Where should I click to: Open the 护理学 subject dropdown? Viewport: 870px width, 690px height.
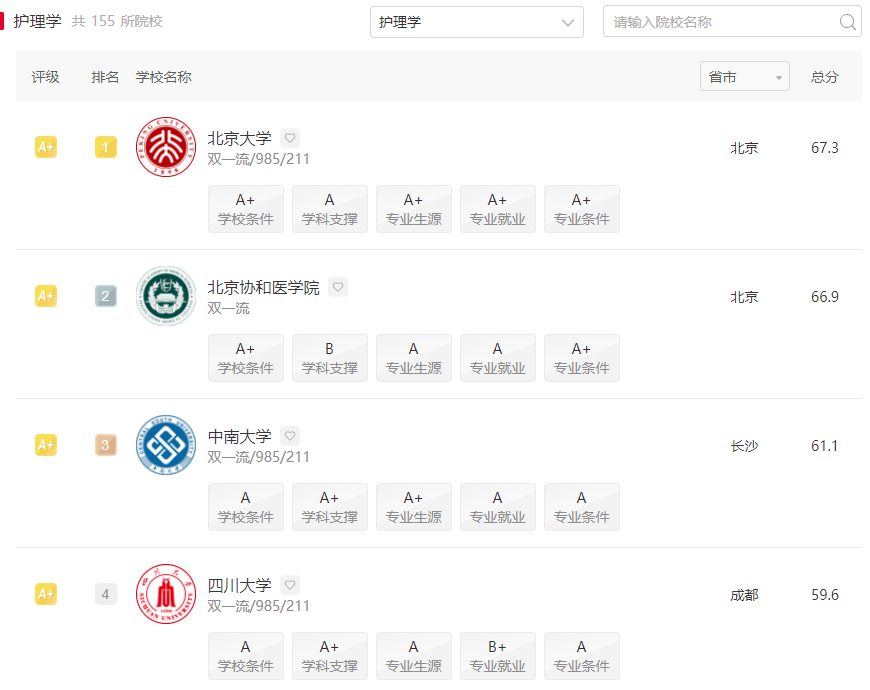pyautogui.click(x=476, y=22)
